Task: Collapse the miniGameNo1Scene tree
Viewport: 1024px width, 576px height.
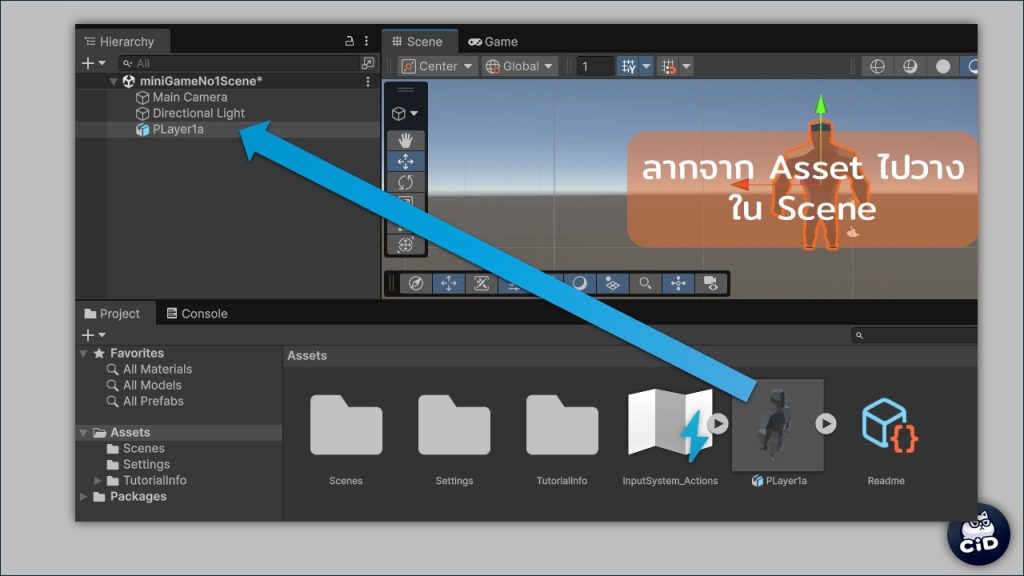Action: pos(114,82)
